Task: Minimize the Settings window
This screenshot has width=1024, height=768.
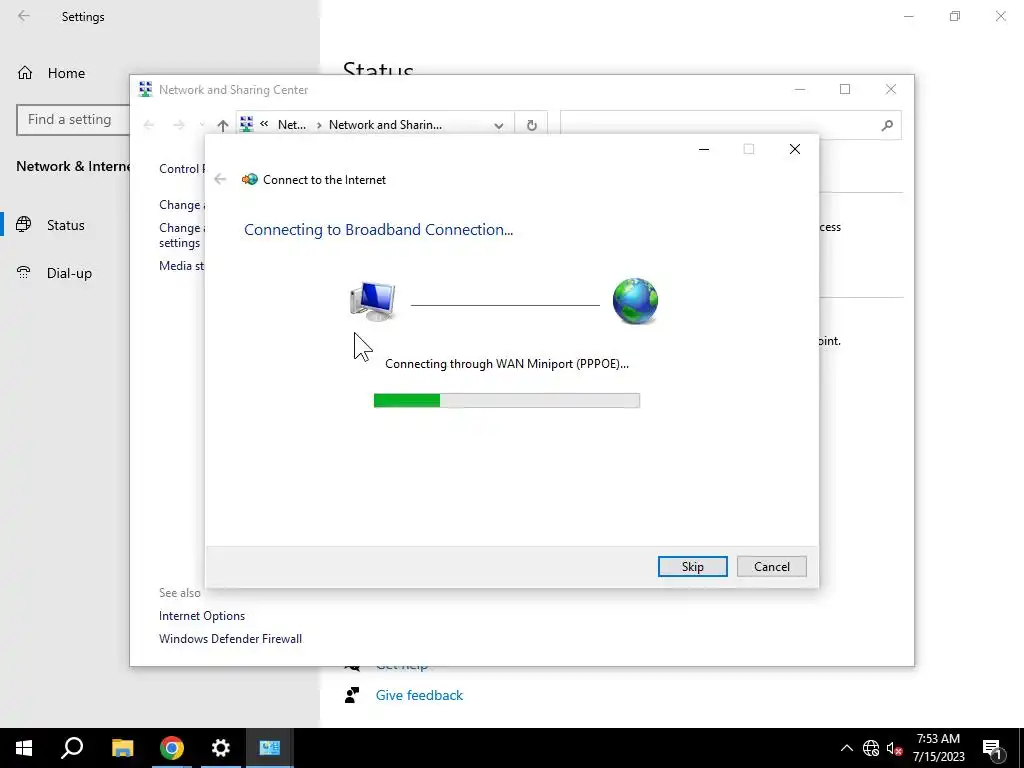Action: (x=908, y=16)
